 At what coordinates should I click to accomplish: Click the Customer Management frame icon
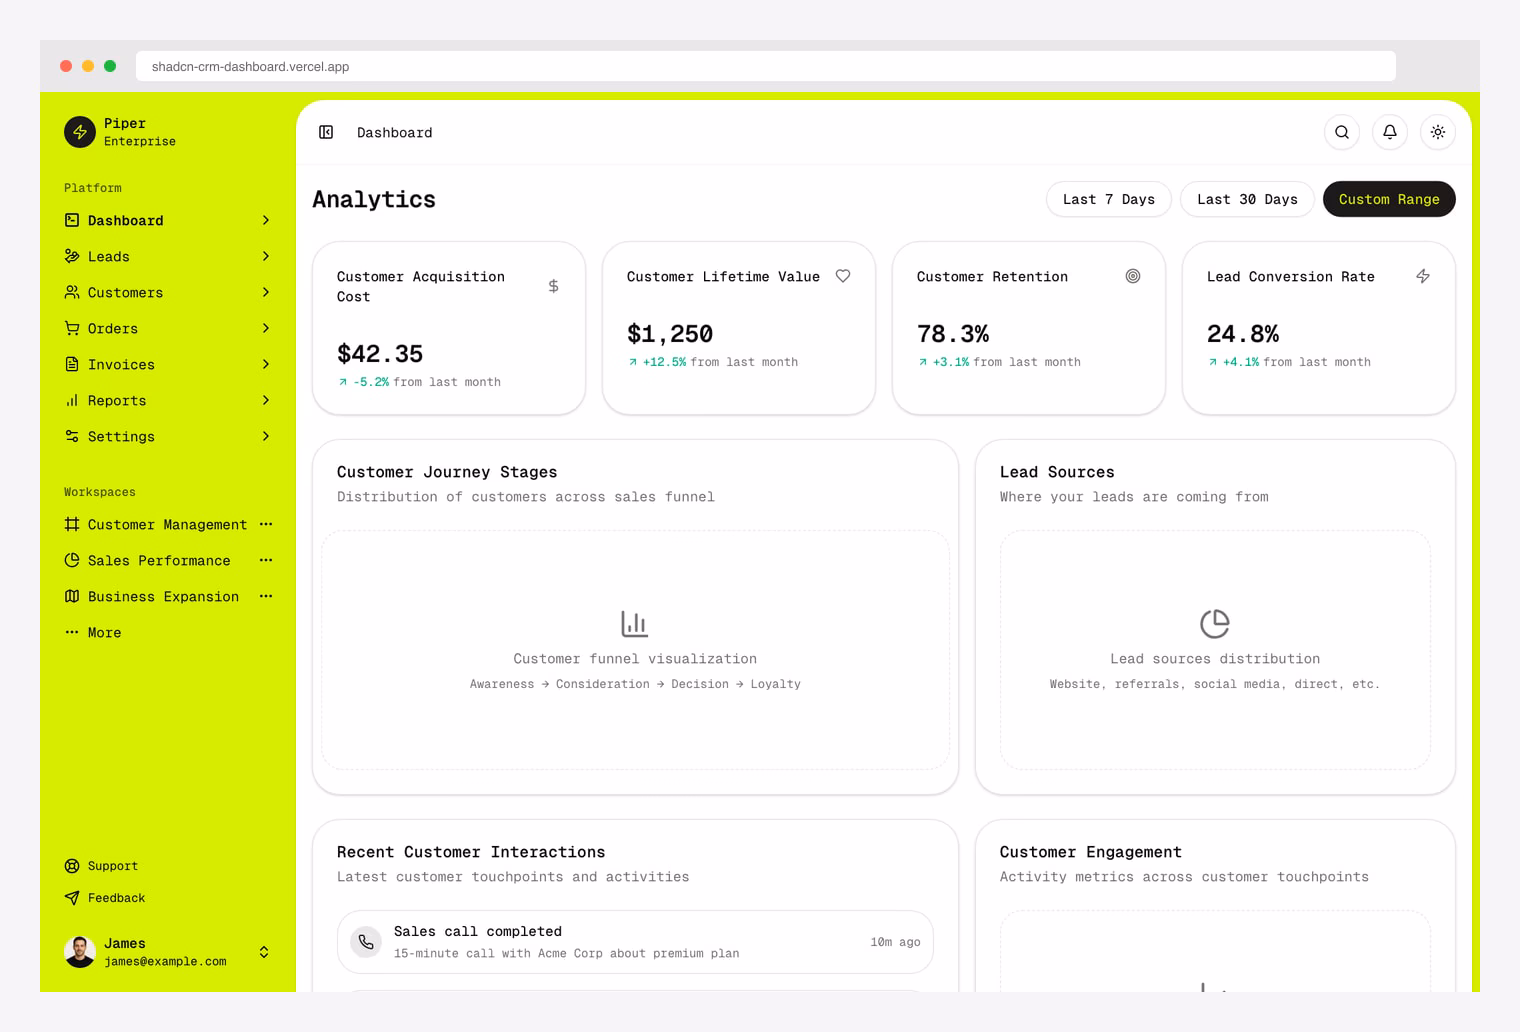click(x=72, y=524)
